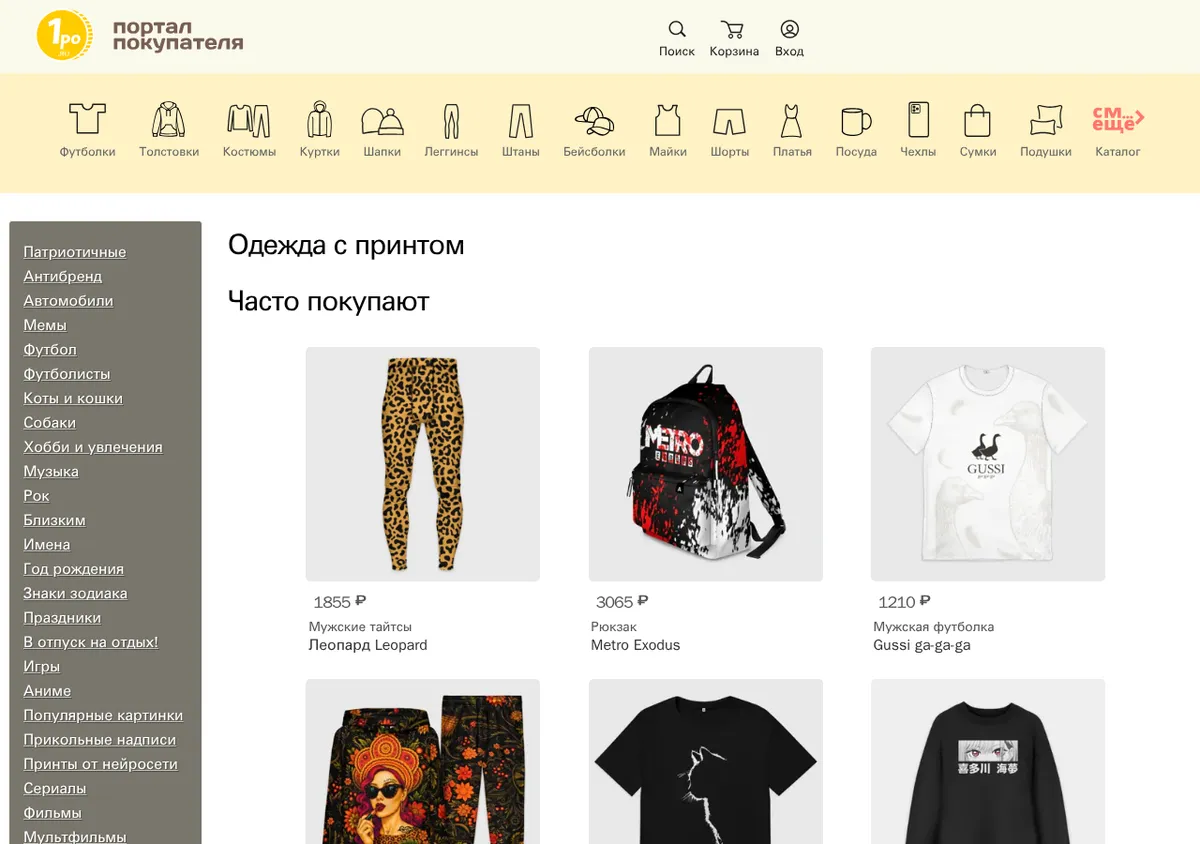Open Леопард Leopard tights product thumbnail
Screen dimensions: 1200x844
tap(423, 464)
